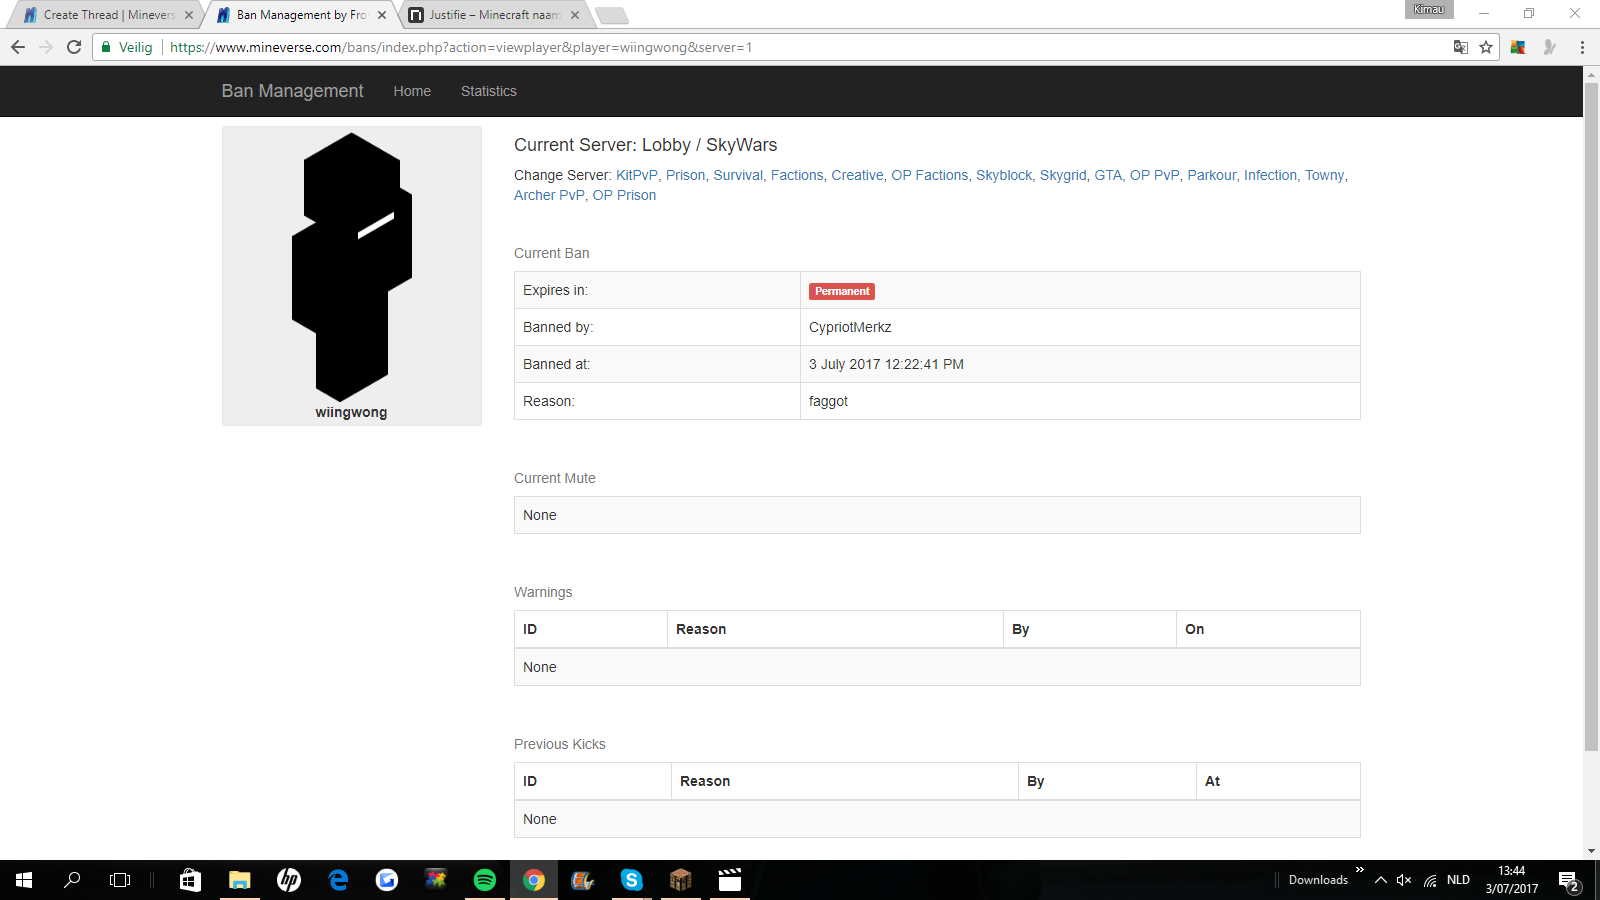Change server to Creative

point(858,175)
